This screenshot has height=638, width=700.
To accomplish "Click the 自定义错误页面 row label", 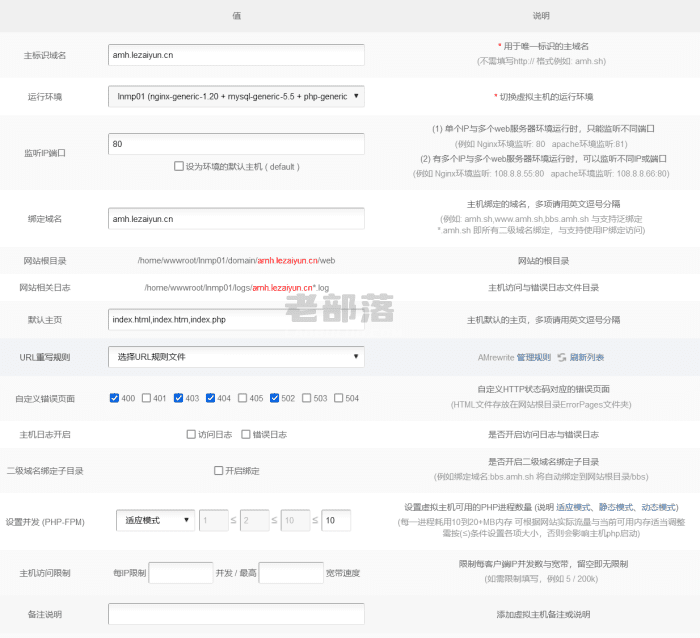I will (x=45, y=399).
